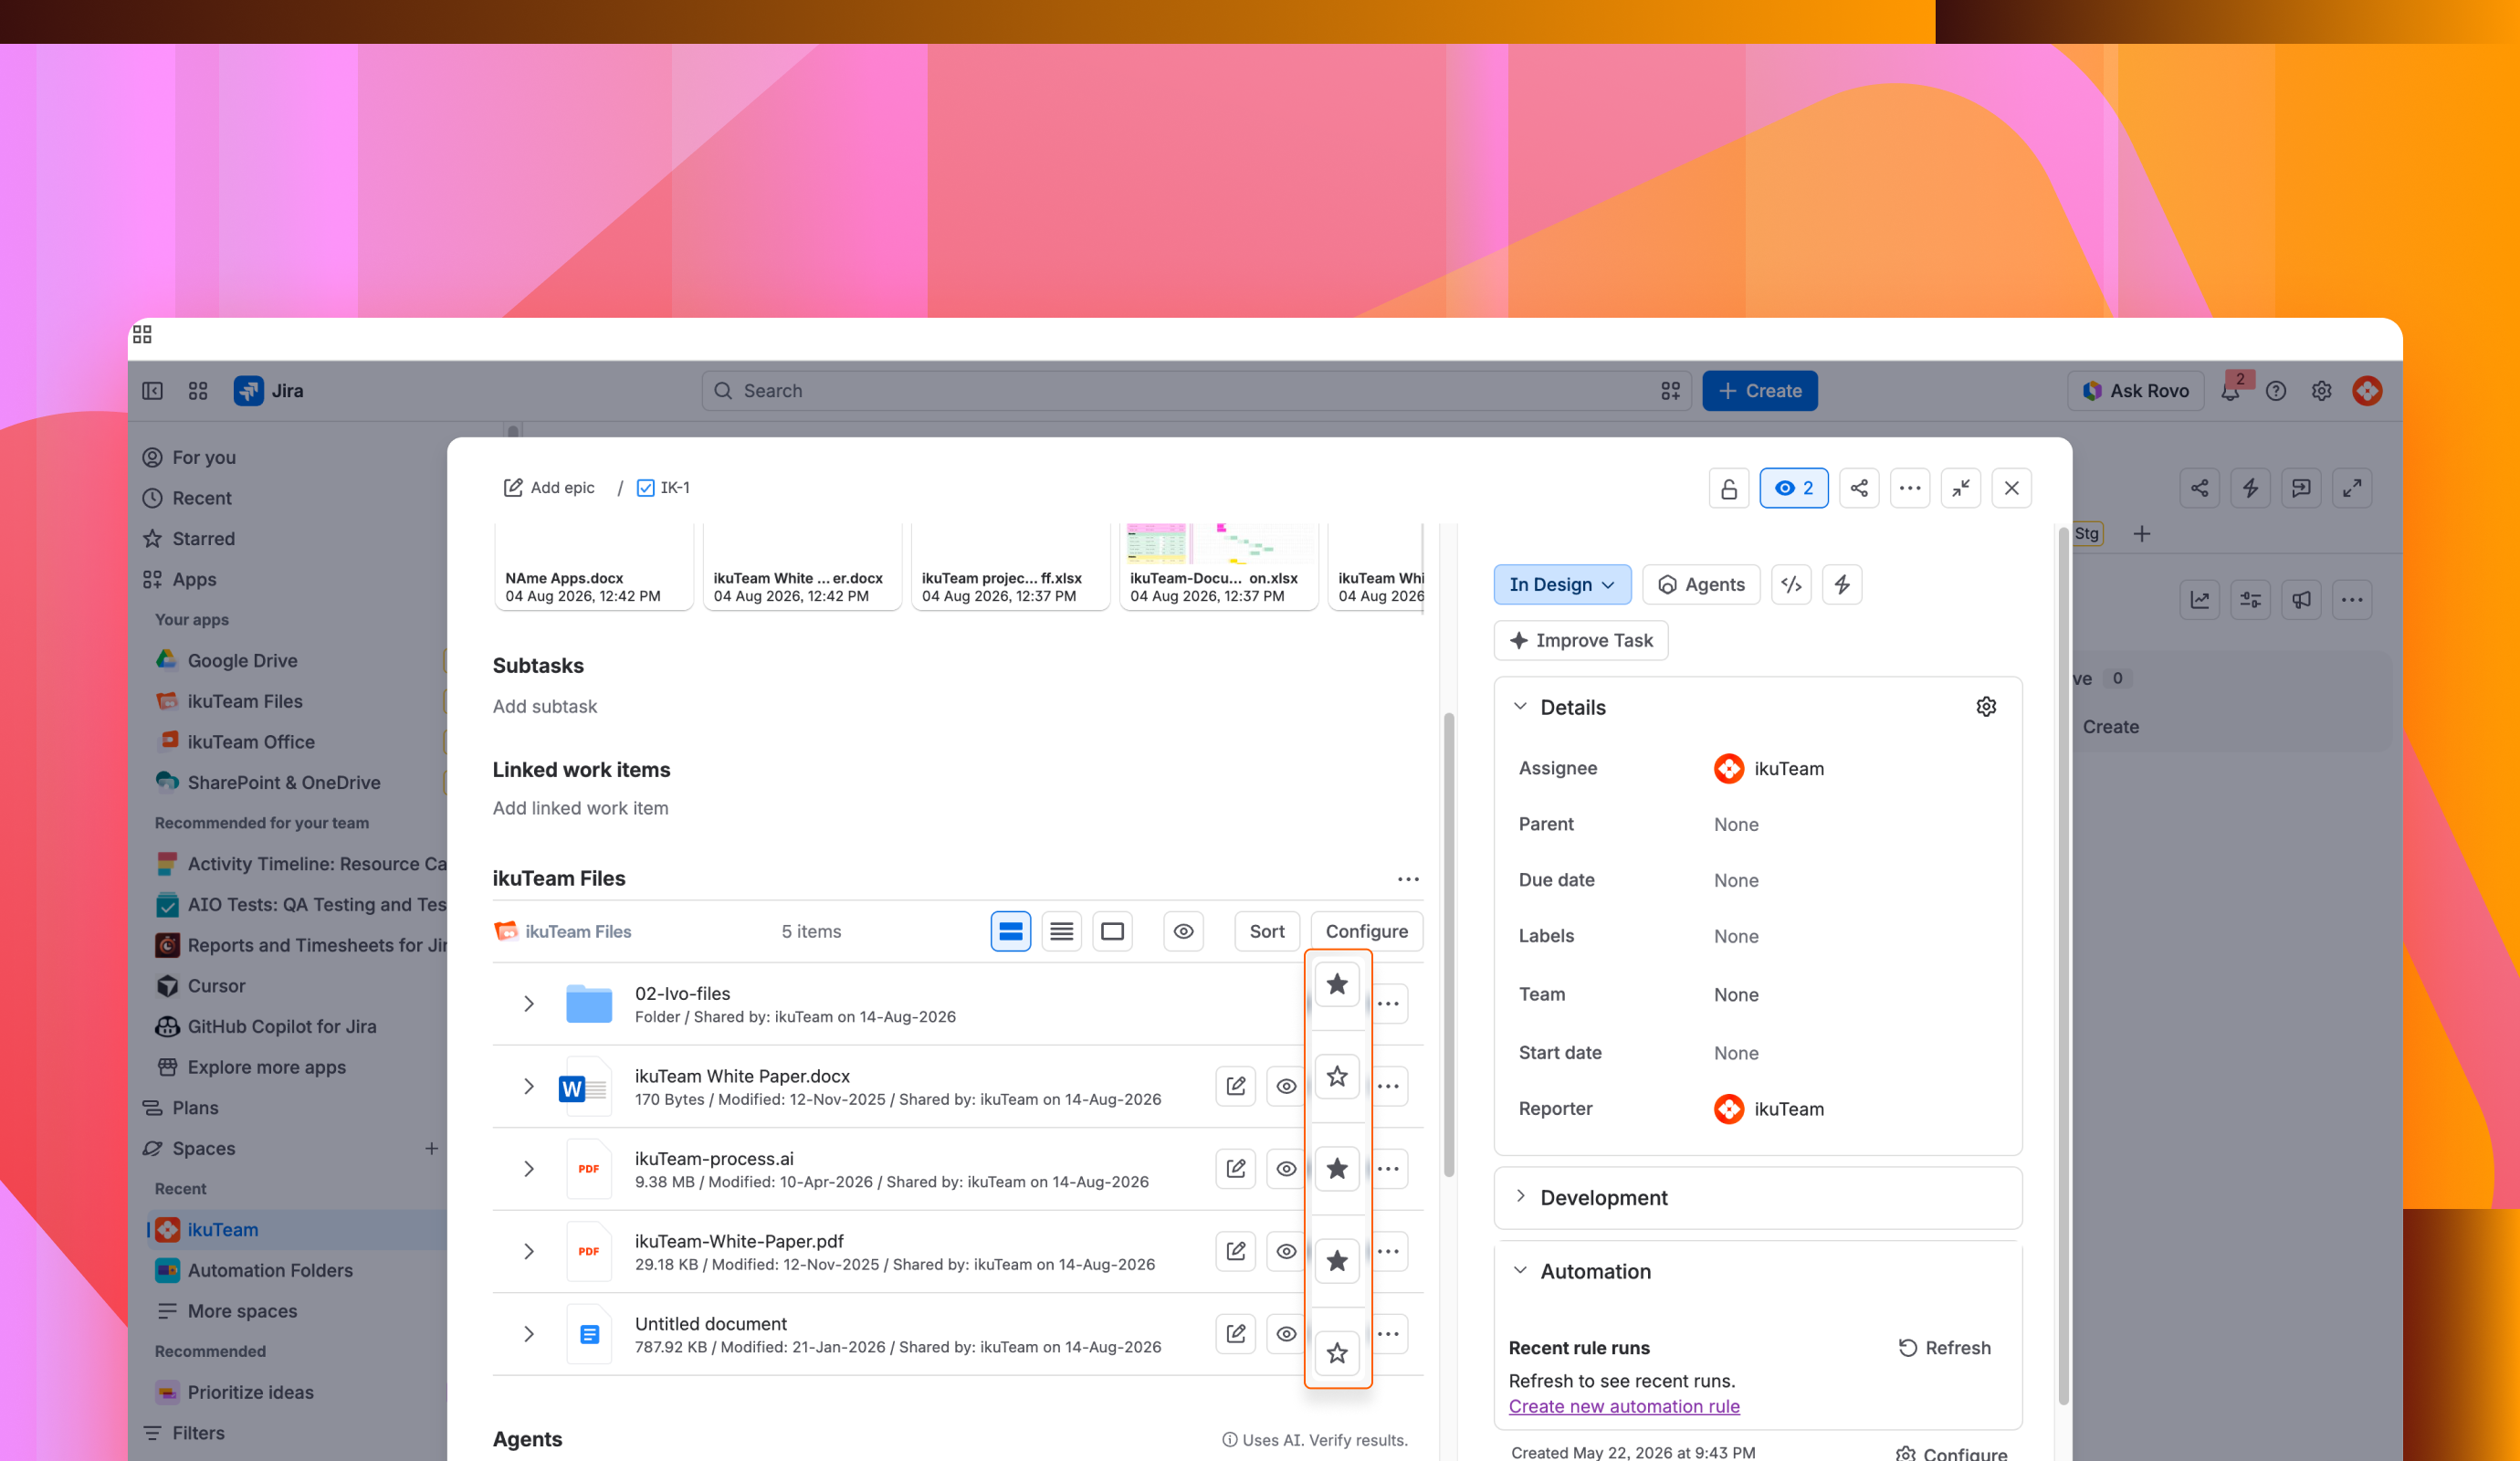The height and width of the screenshot is (1461, 2520).
Task: Toggle the watchers eye button showing 2
Action: (1794, 488)
